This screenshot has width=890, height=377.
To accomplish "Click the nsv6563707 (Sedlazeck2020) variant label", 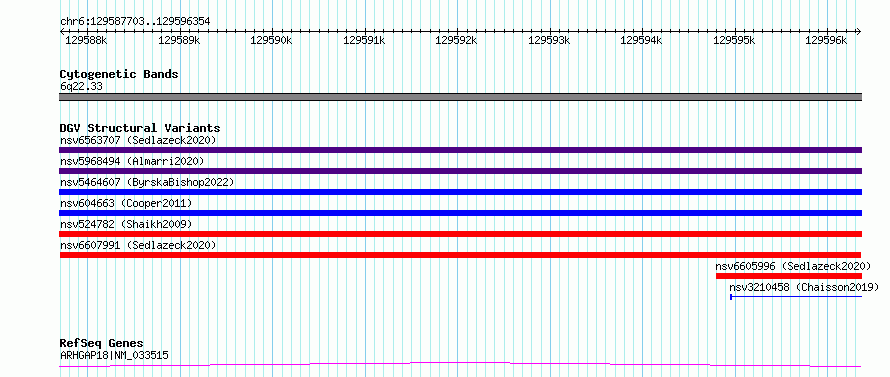I will coord(138,140).
